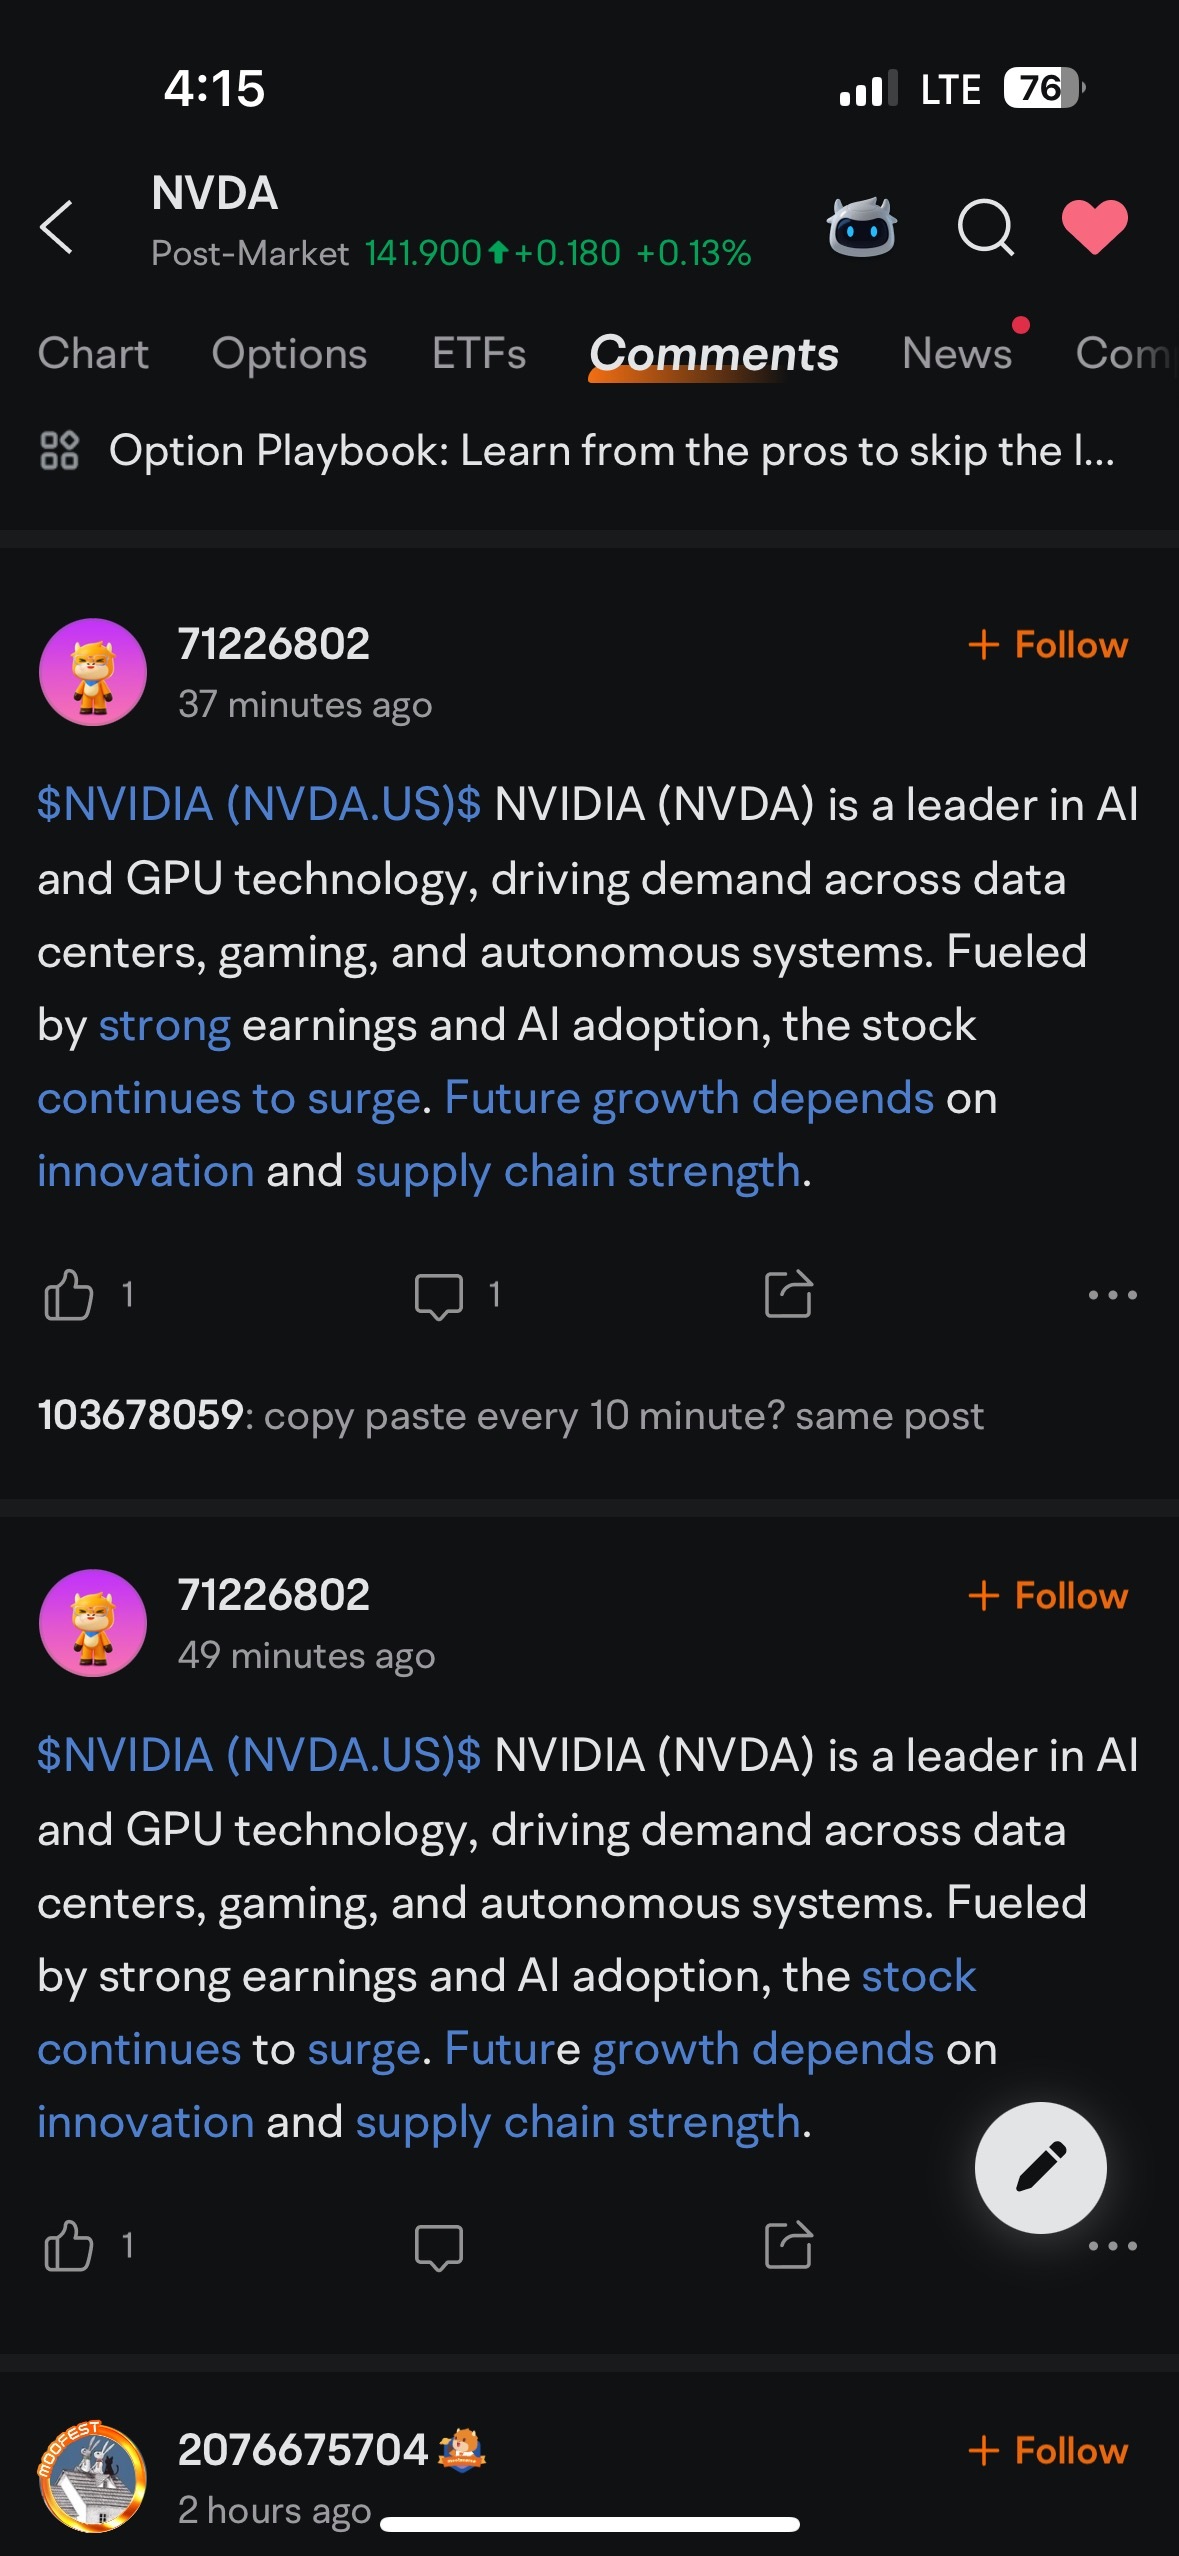Tap the floating pencil compose button

(1040, 2167)
